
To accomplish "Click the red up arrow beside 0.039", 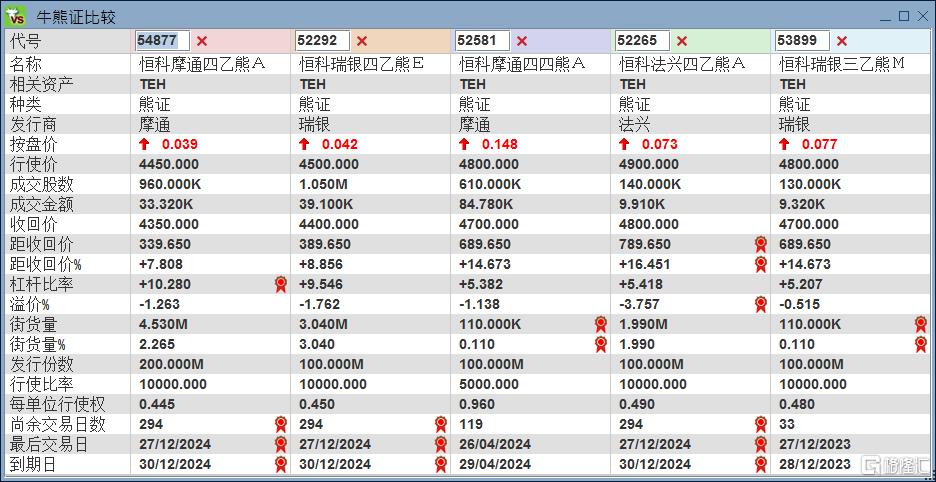I will click(x=144, y=144).
